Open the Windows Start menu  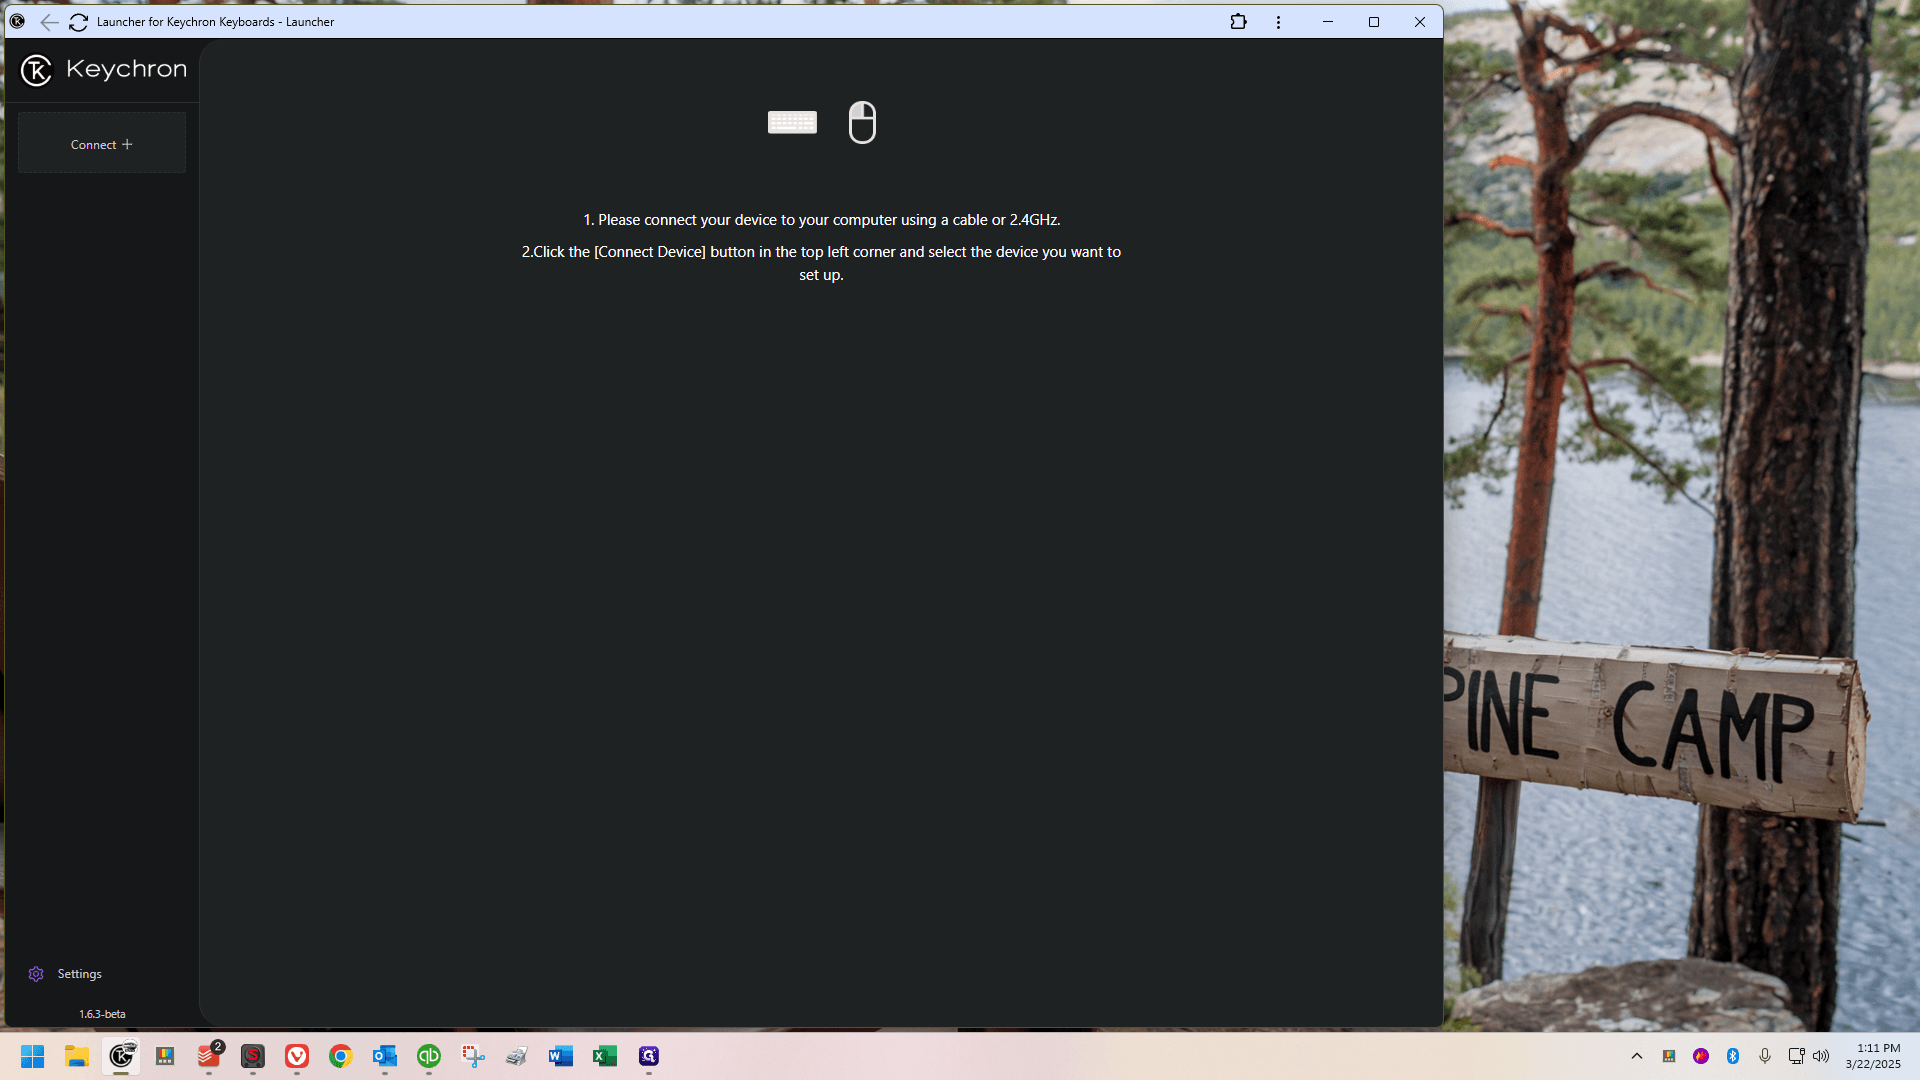coord(33,1056)
